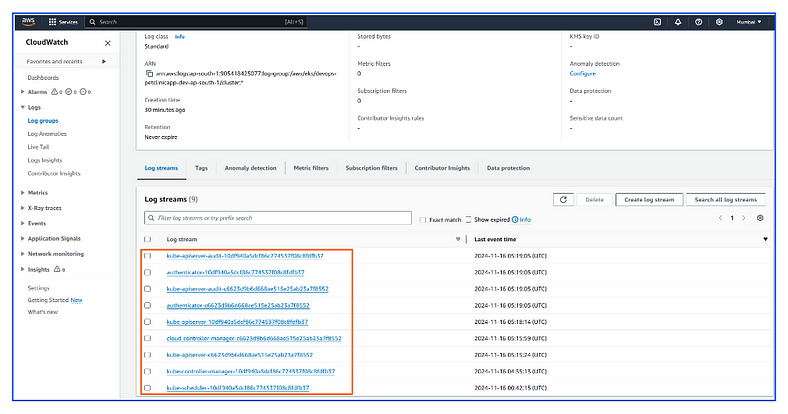This screenshot has width=788, height=414.
Task: Switch to the Contributor Insights tab
Action: point(442,168)
